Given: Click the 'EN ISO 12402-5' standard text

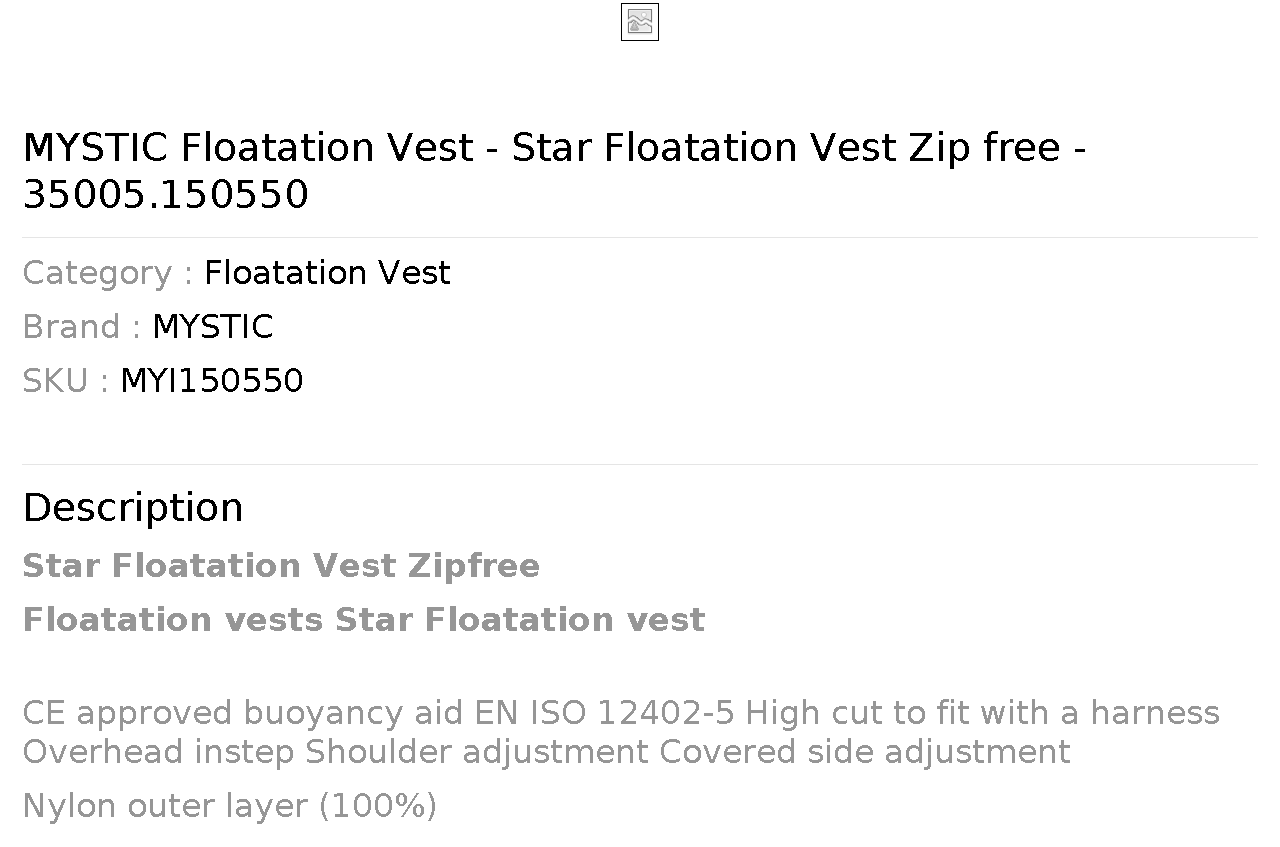Looking at the screenshot, I should coord(604,713).
